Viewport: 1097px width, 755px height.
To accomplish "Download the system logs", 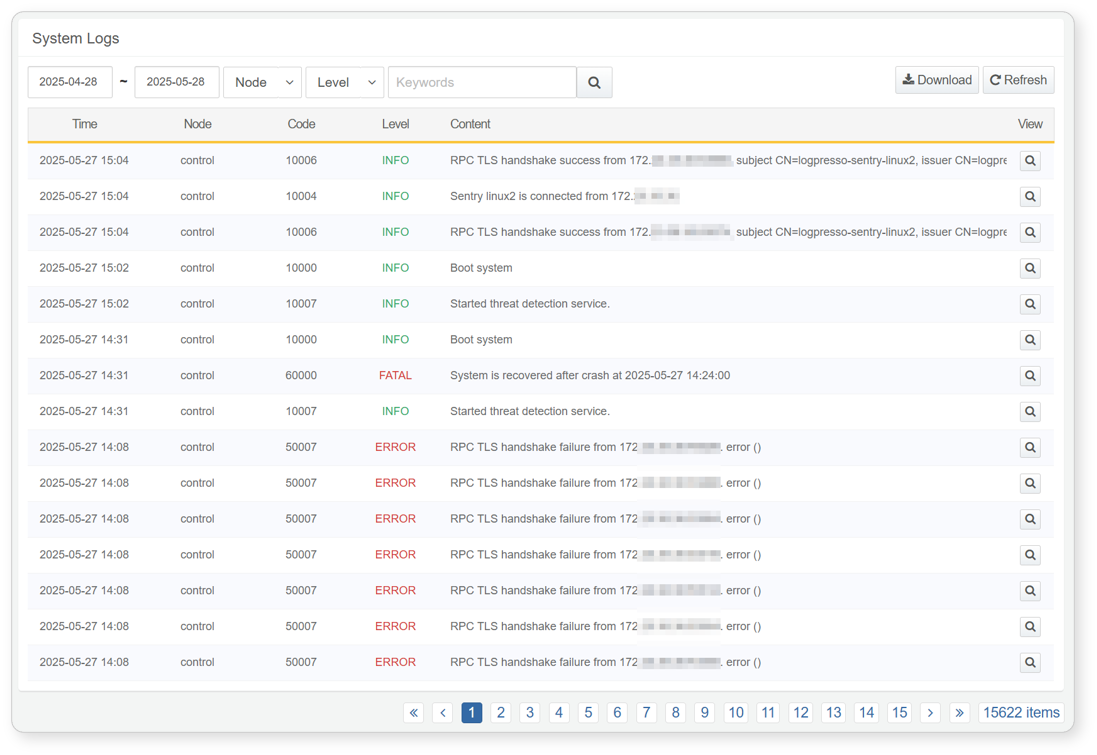I will click(x=937, y=80).
